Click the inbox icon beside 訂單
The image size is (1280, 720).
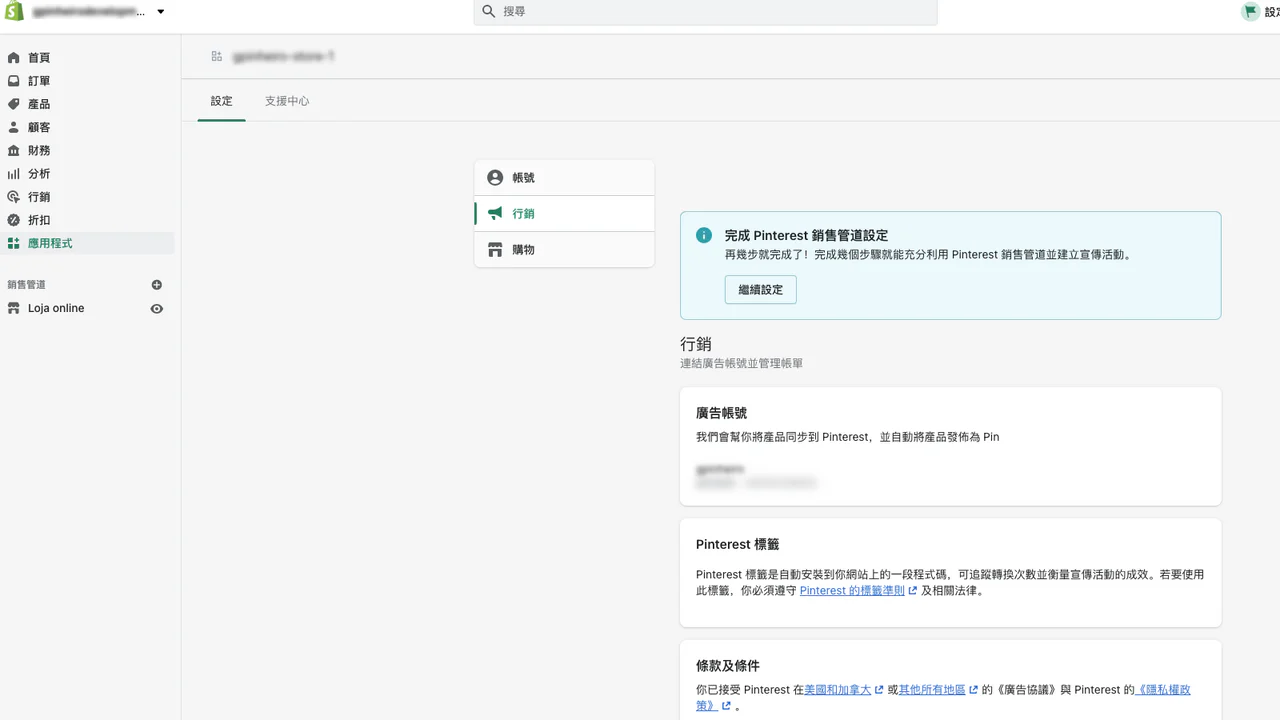coord(13,81)
